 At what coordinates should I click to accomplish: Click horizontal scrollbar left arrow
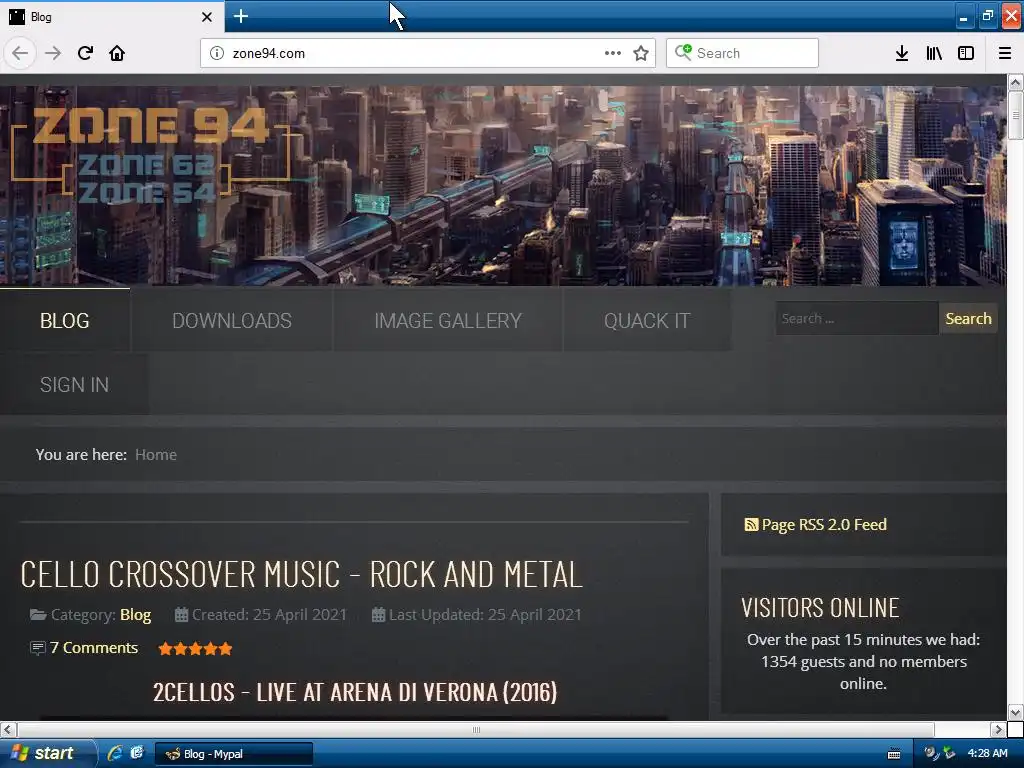8,729
